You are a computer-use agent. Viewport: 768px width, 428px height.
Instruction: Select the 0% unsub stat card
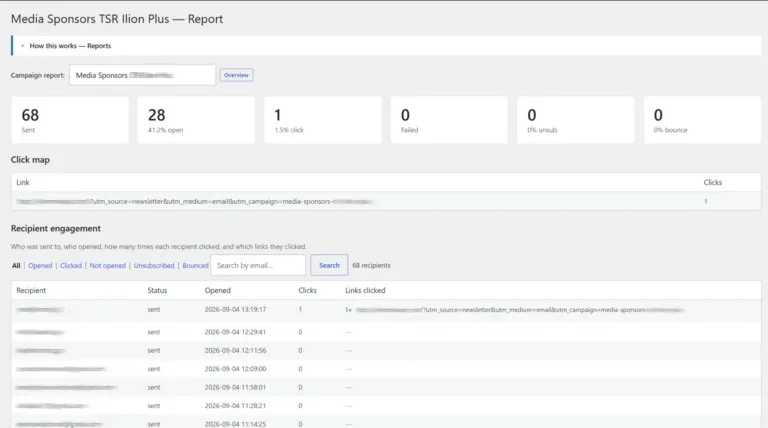(576, 120)
